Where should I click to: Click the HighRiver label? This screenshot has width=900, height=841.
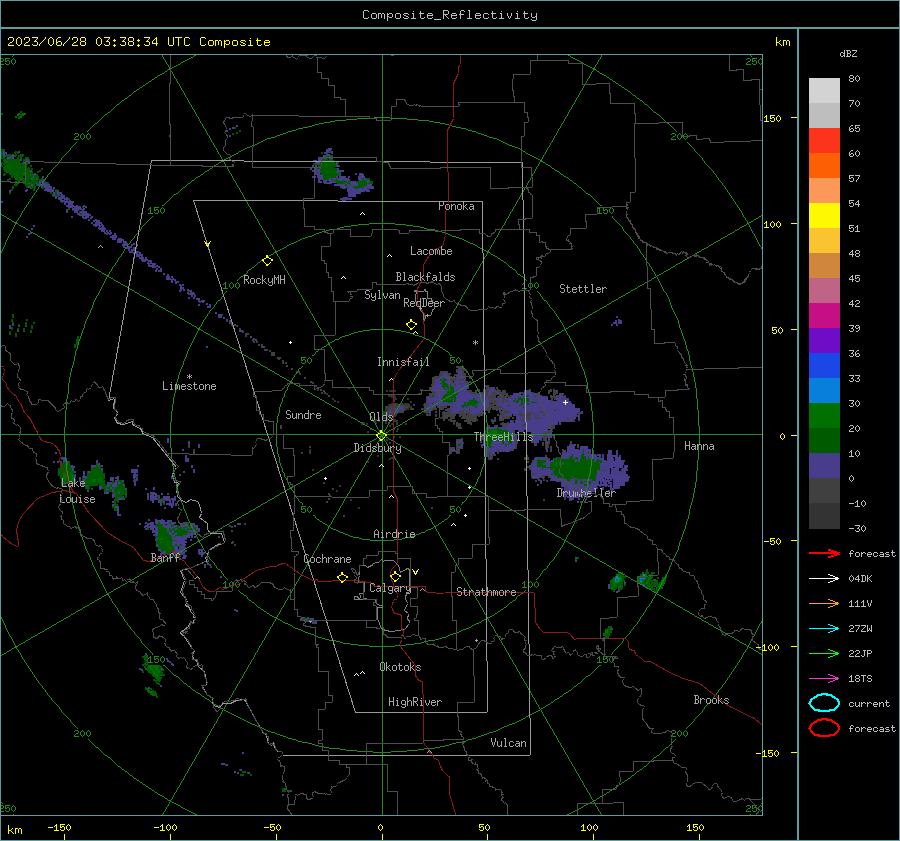click(415, 702)
